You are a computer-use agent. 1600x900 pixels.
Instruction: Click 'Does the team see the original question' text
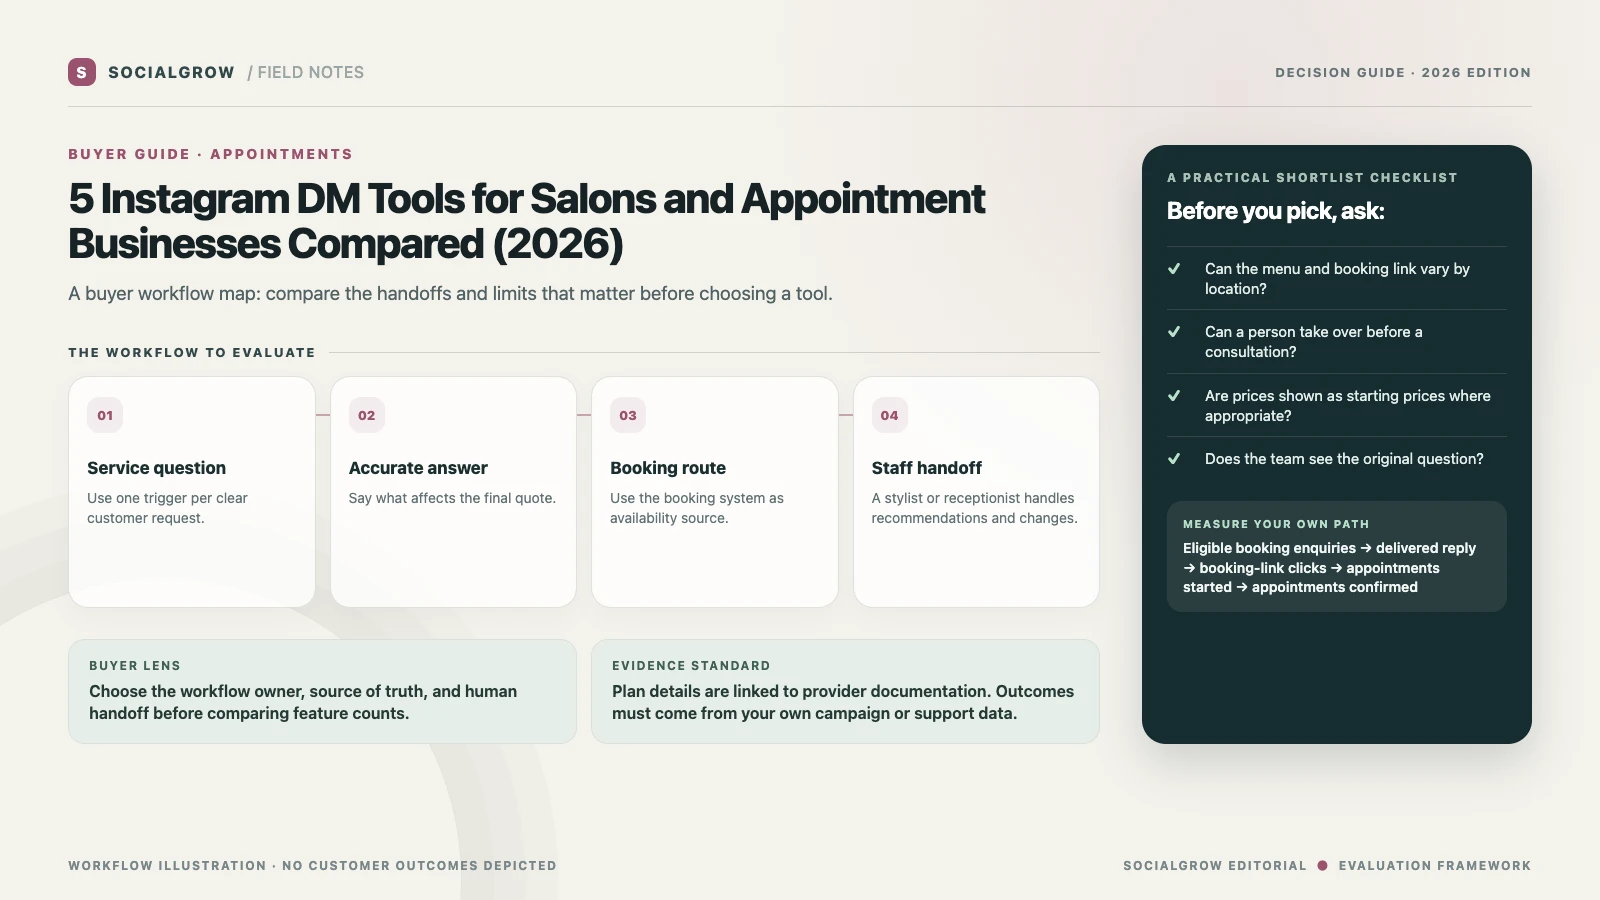1344,459
